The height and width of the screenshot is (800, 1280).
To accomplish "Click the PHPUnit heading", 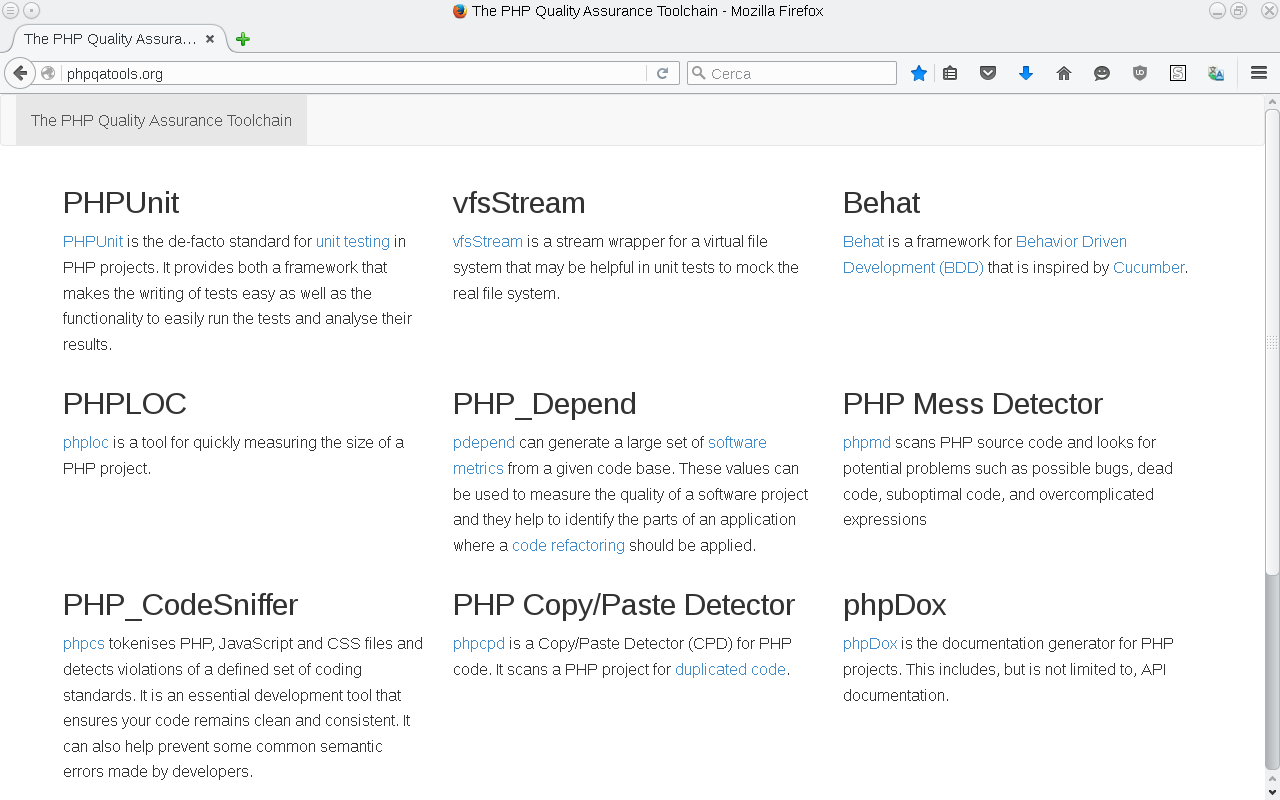I will point(121,203).
